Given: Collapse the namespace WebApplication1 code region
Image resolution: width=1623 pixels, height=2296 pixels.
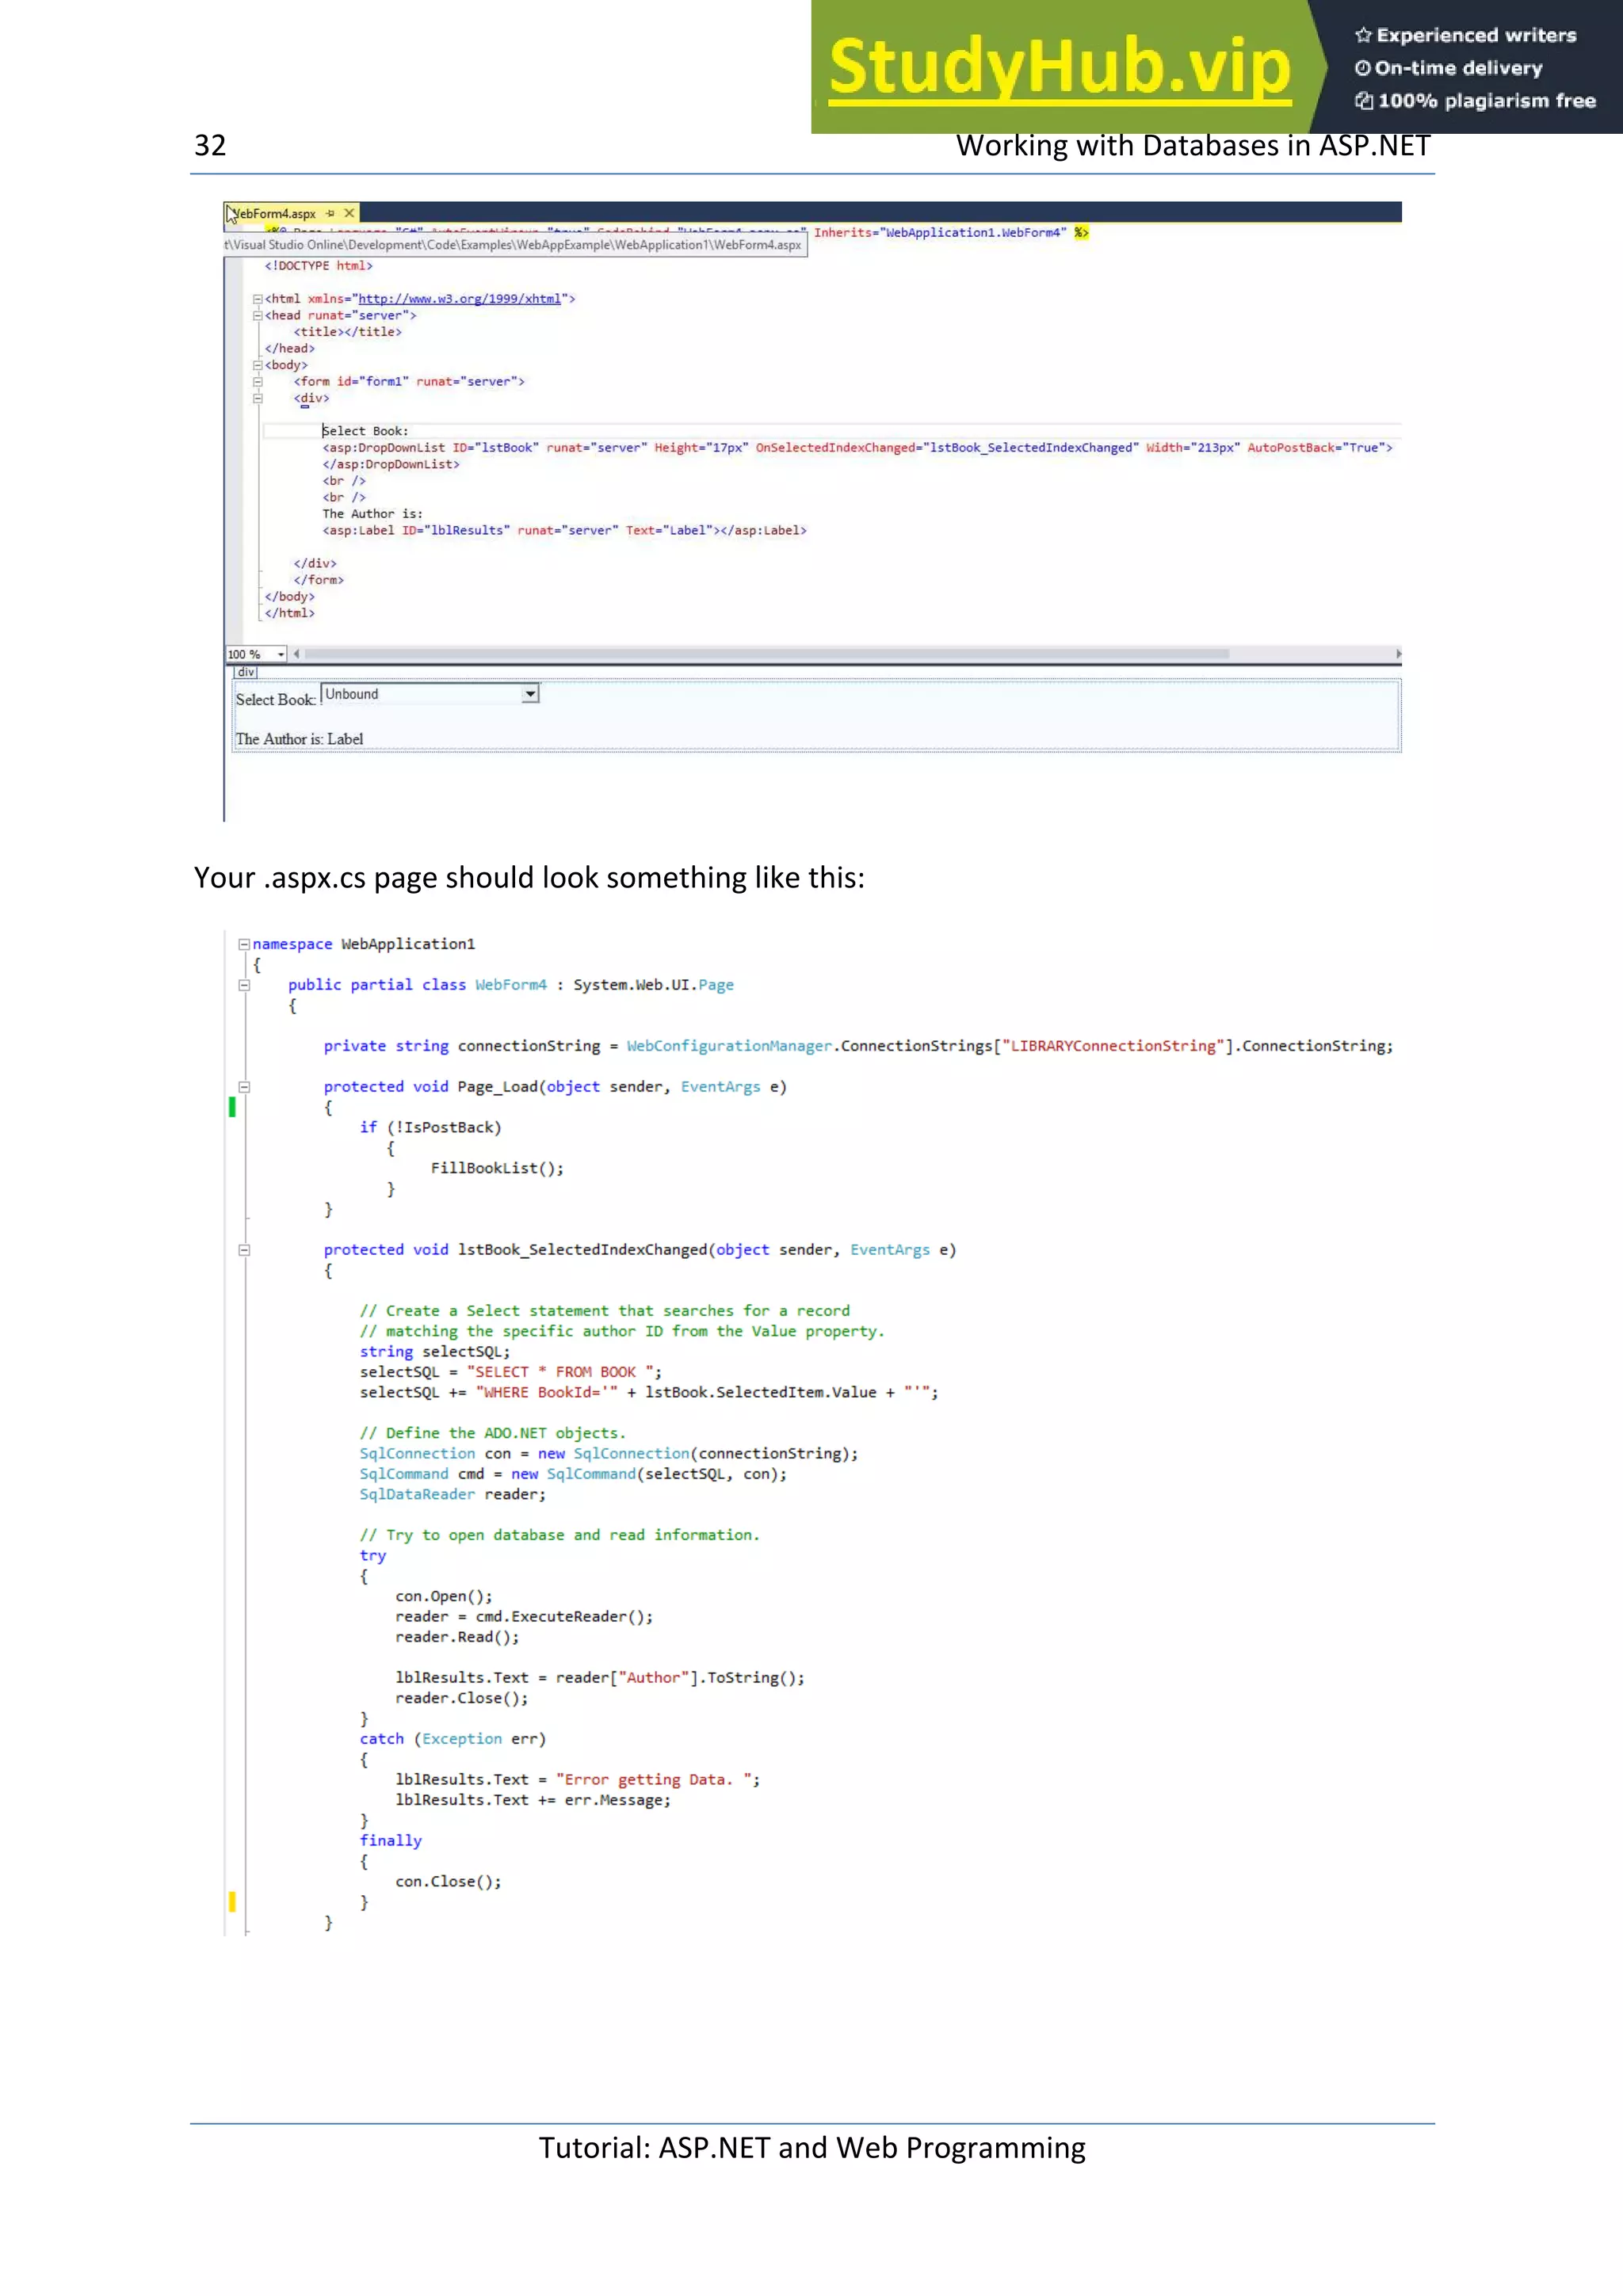Looking at the screenshot, I should (244, 944).
